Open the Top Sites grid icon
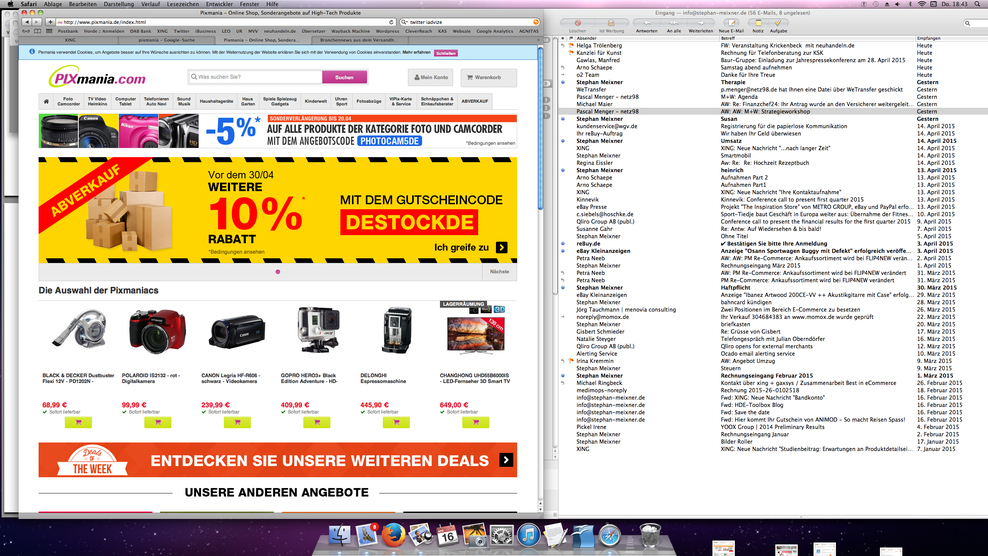 49,31
